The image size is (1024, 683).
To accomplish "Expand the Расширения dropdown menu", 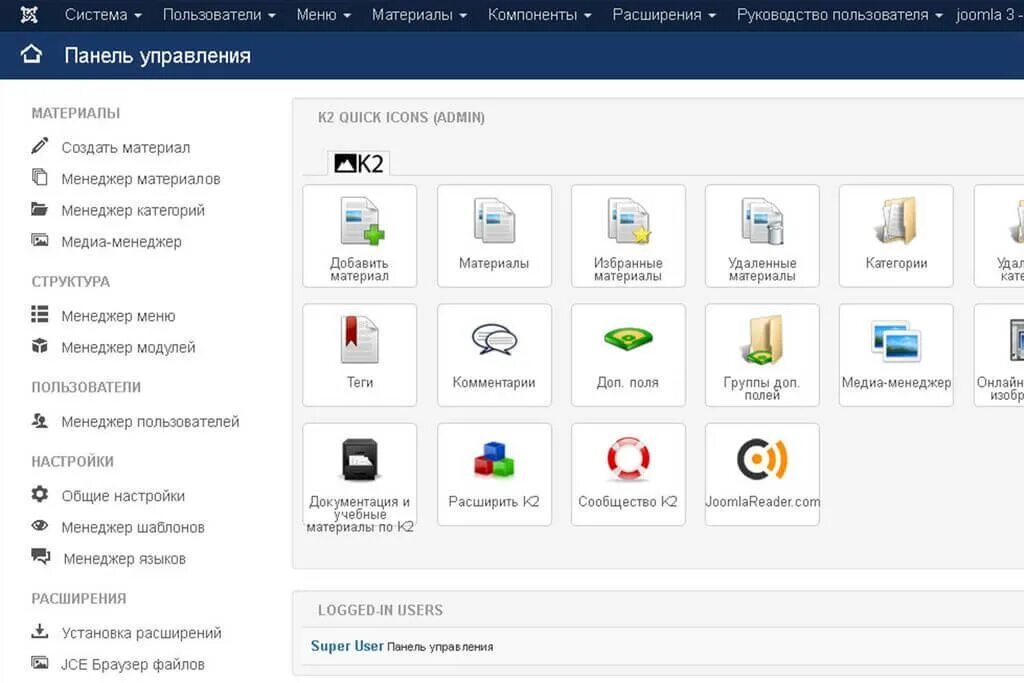I will point(664,14).
